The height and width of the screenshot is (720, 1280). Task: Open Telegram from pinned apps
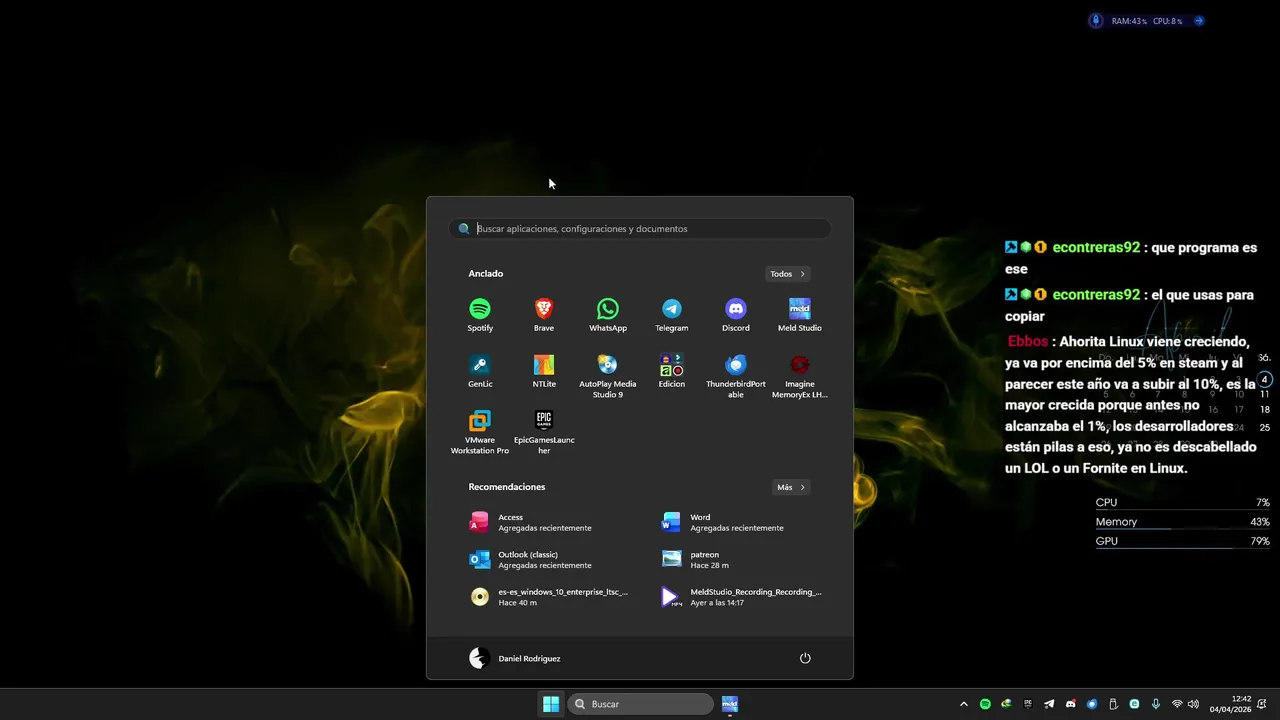(672, 315)
